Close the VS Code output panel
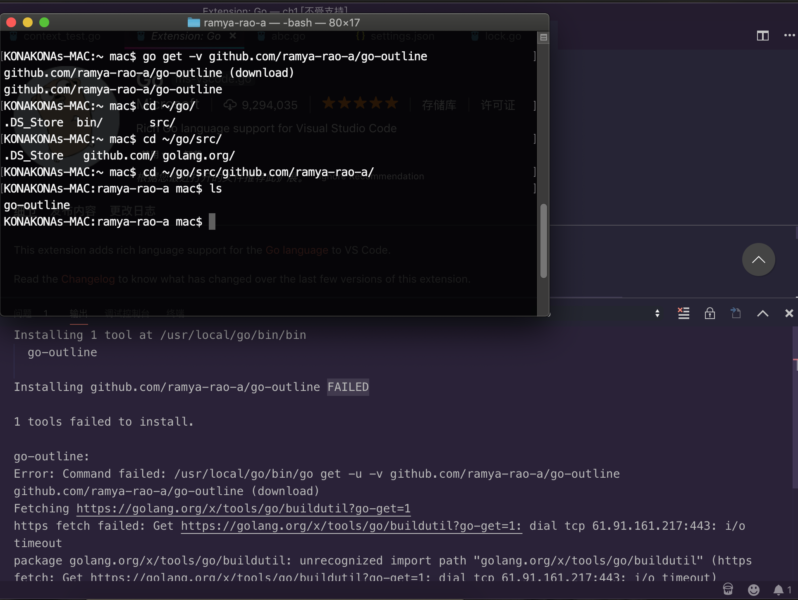This screenshot has width=798, height=600. point(789,313)
